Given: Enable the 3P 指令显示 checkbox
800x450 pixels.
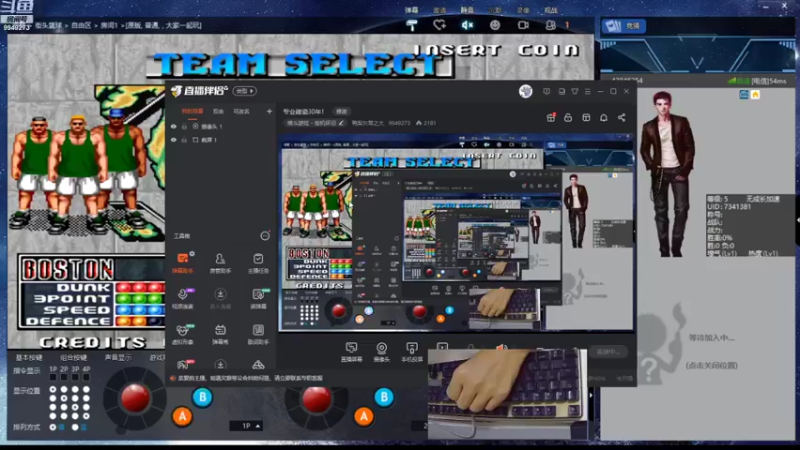Looking at the screenshot, I should (75, 378).
